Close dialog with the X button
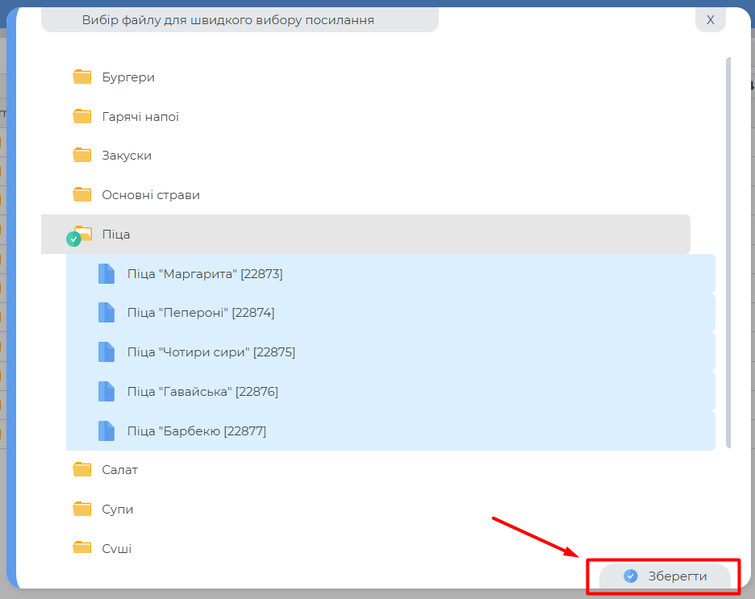 click(x=710, y=19)
